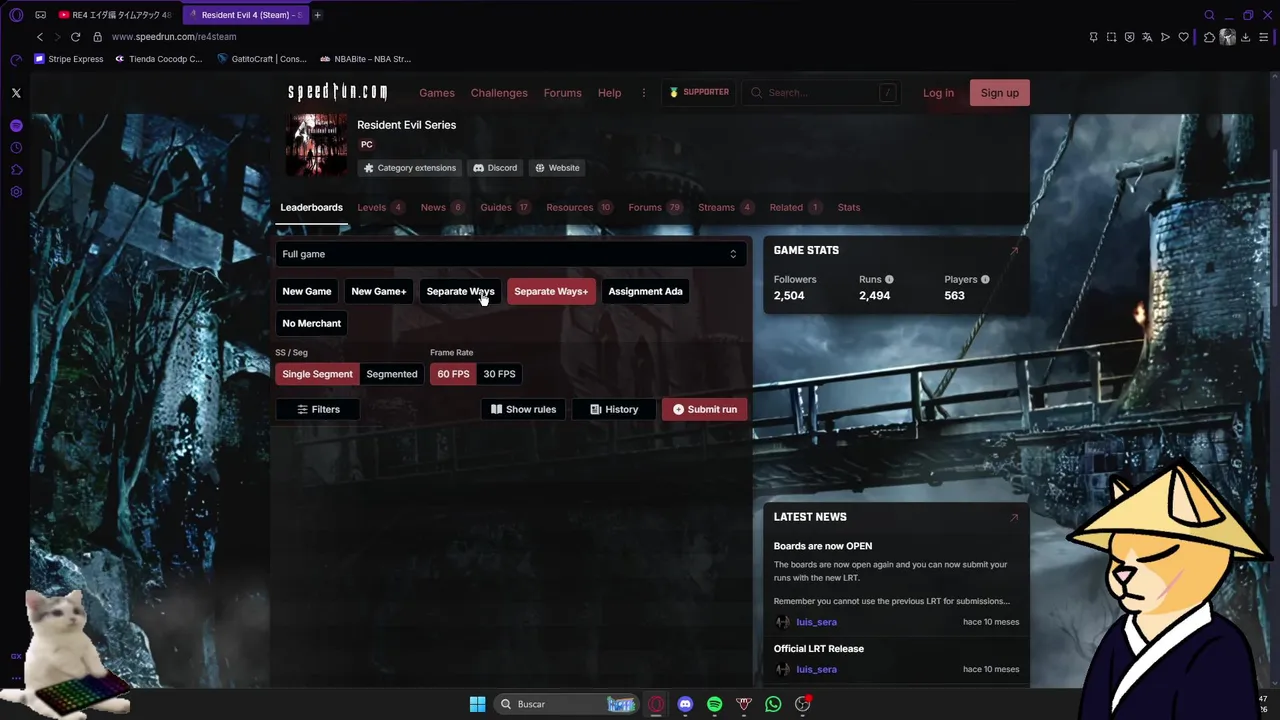Open the three-dot more menu in site header
Image resolution: width=1280 pixels, height=720 pixels.
click(643, 93)
